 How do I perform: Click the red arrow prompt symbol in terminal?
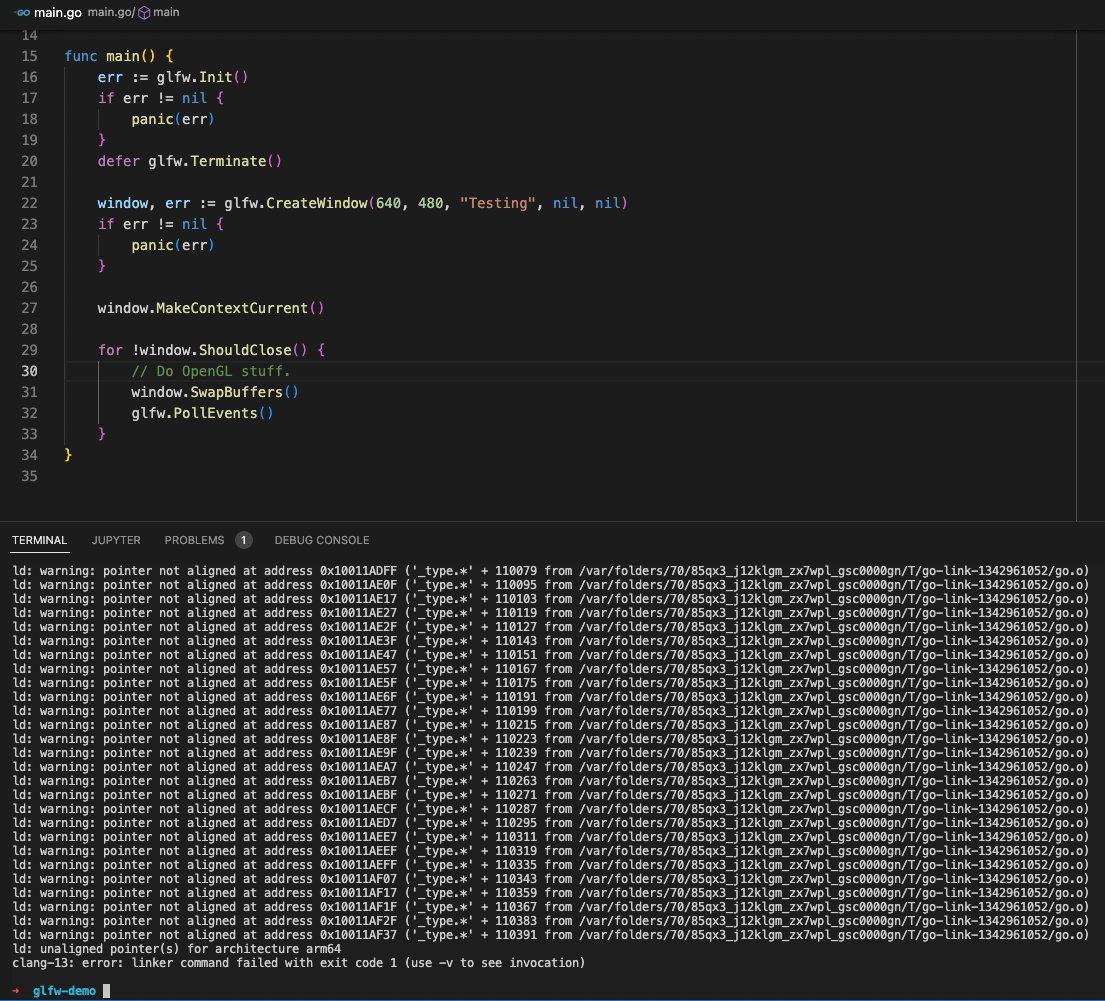[x=16, y=991]
